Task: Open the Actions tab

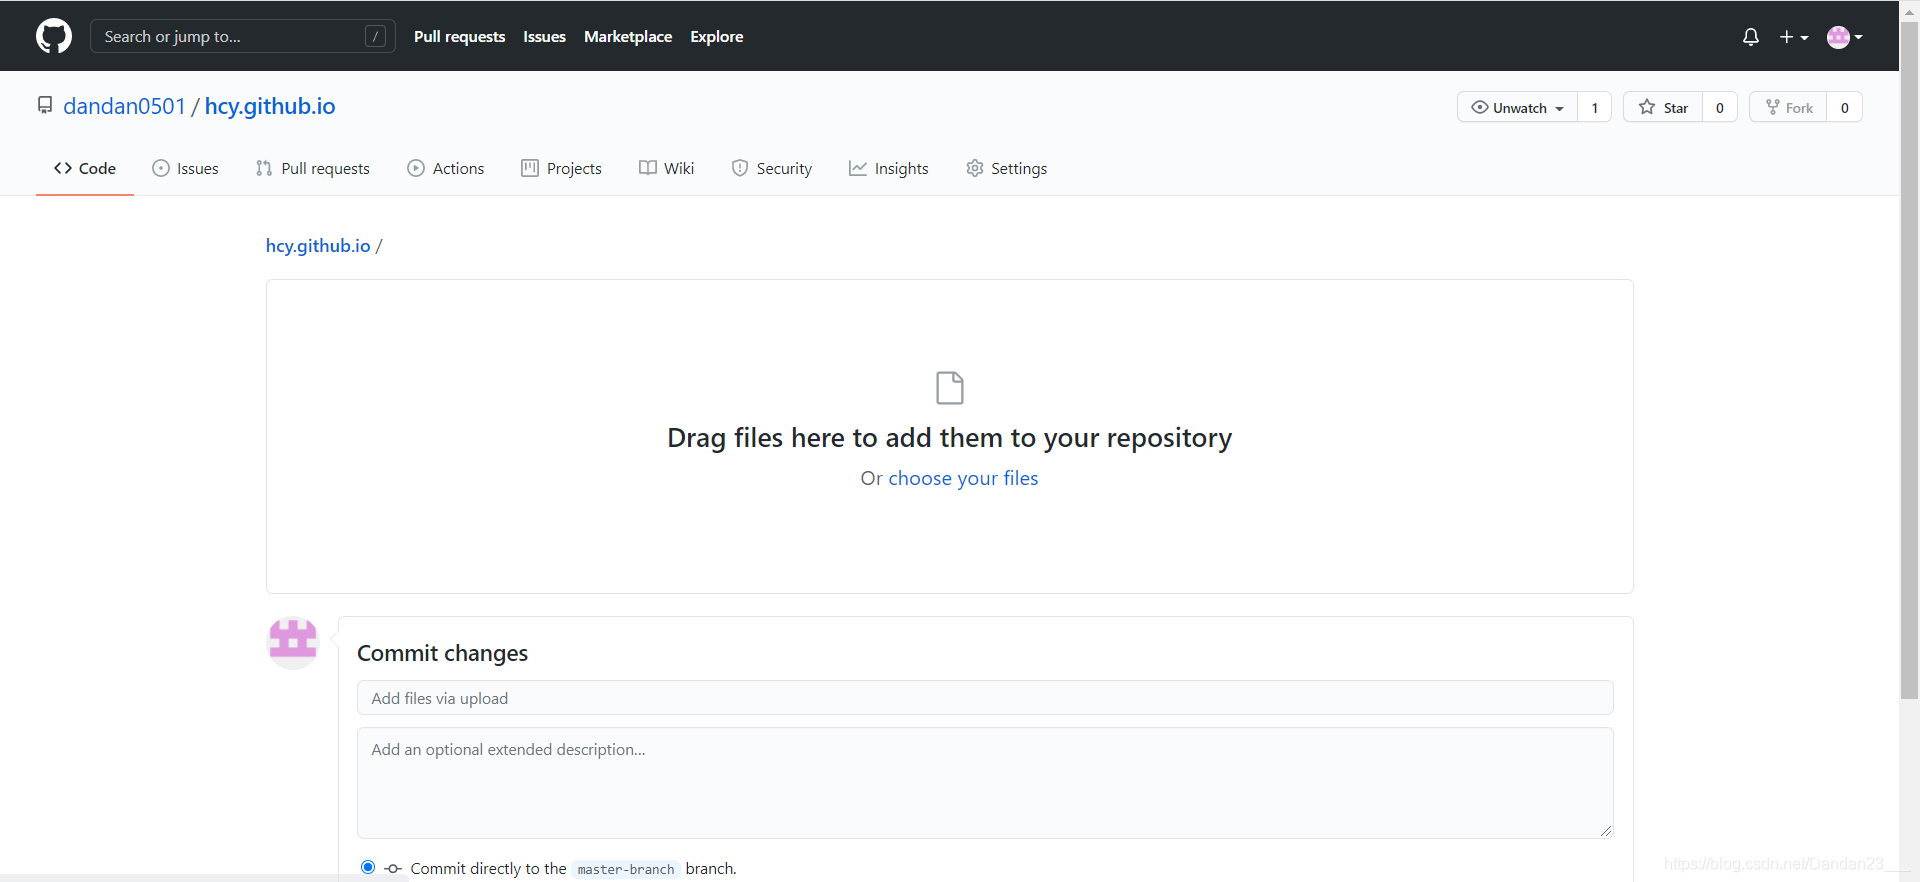Action: click(446, 168)
